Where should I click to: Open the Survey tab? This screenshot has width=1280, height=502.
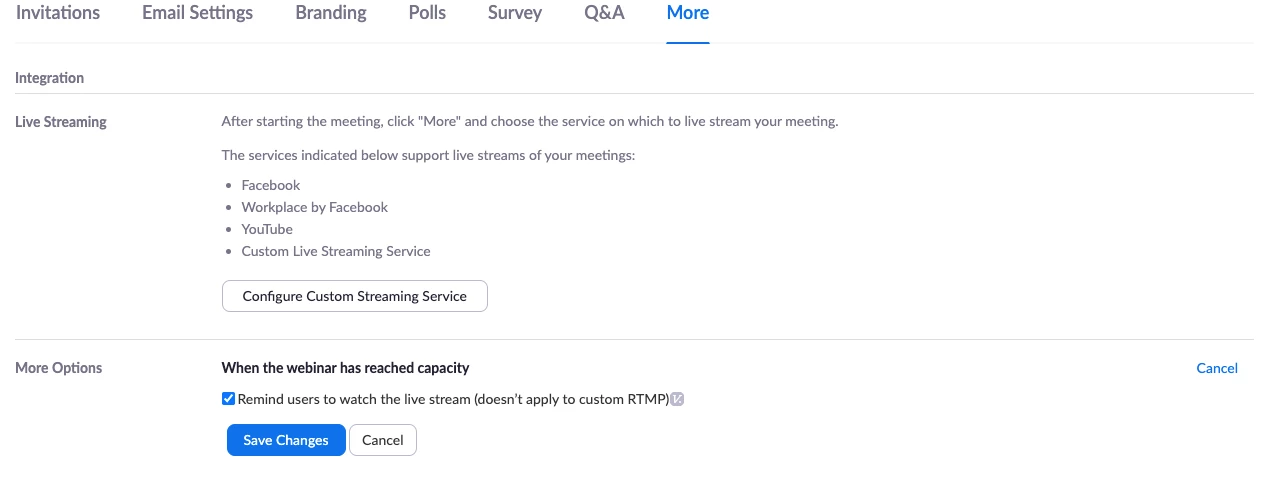click(515, 13)
